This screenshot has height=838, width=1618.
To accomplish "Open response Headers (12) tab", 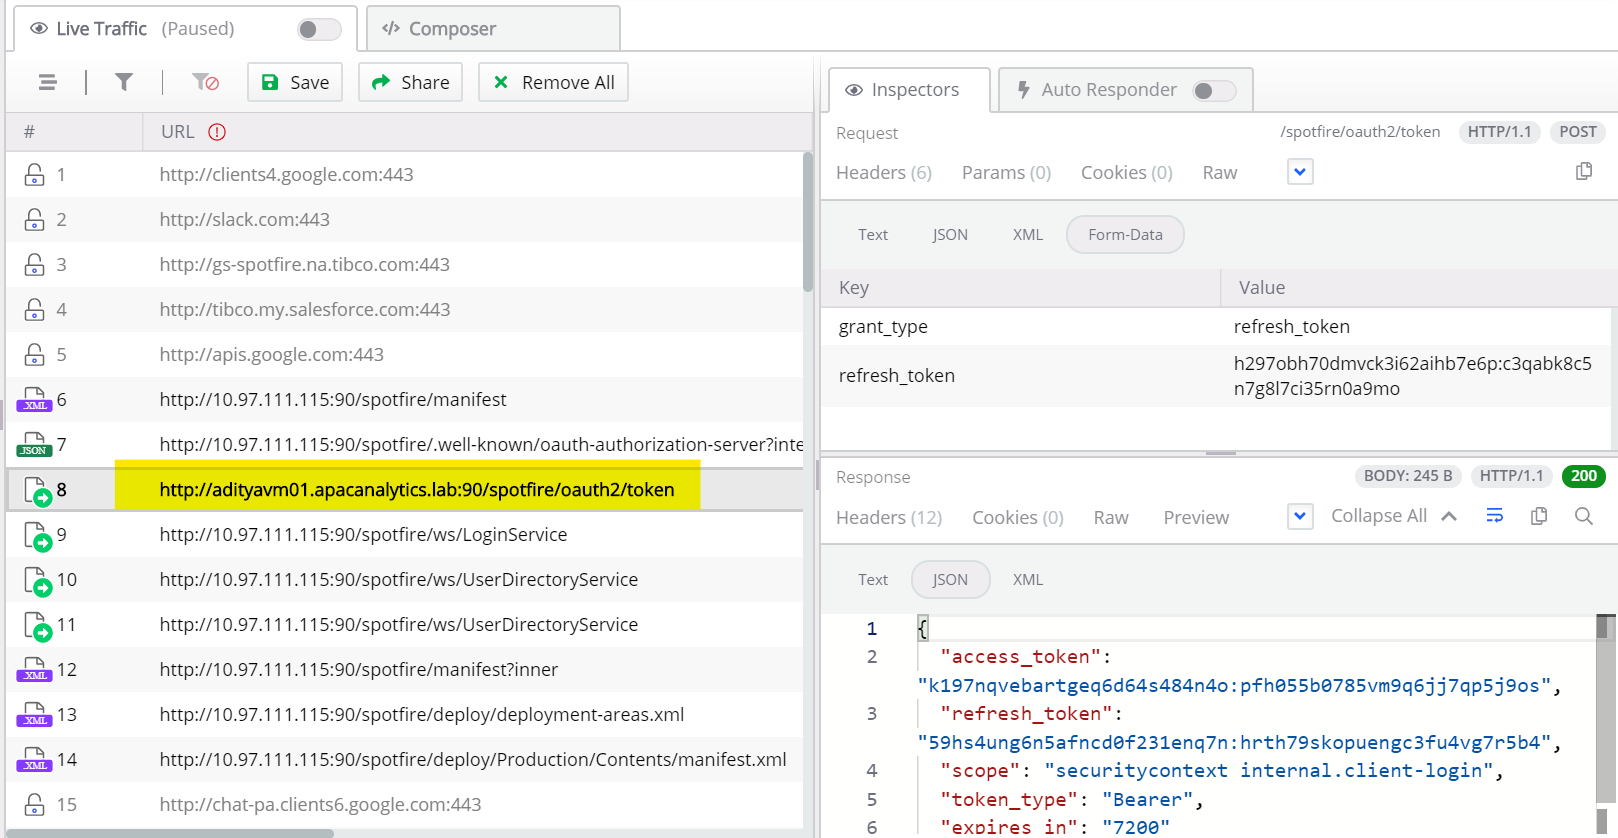I will 889,517.
